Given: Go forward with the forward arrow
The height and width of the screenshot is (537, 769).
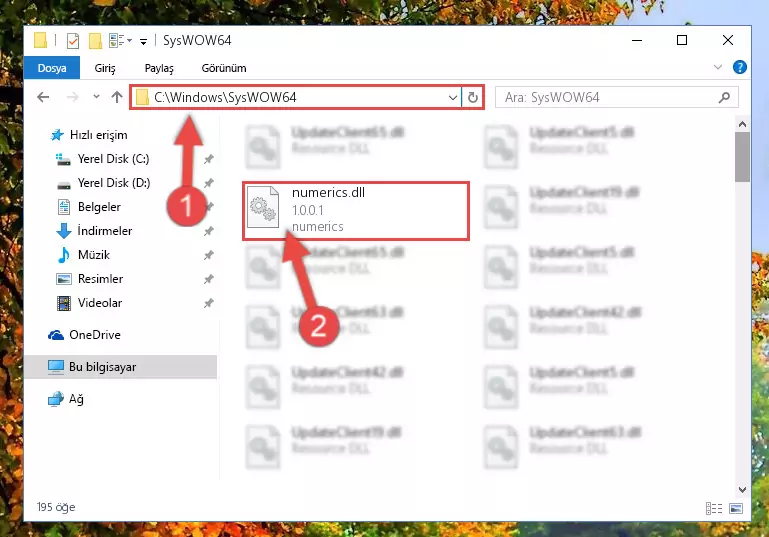Looking at the screenshot, I should [x=72, y=97].
